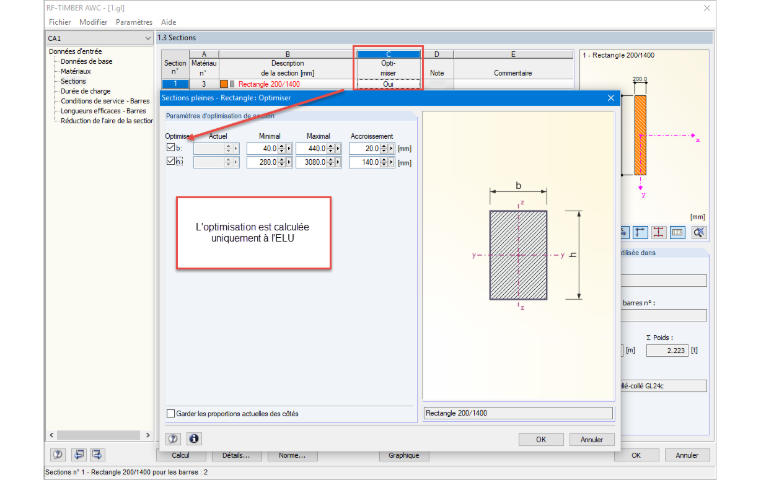Adjust the minimal b value spinner
Screen dimensions: 760x480
(282, 148)
